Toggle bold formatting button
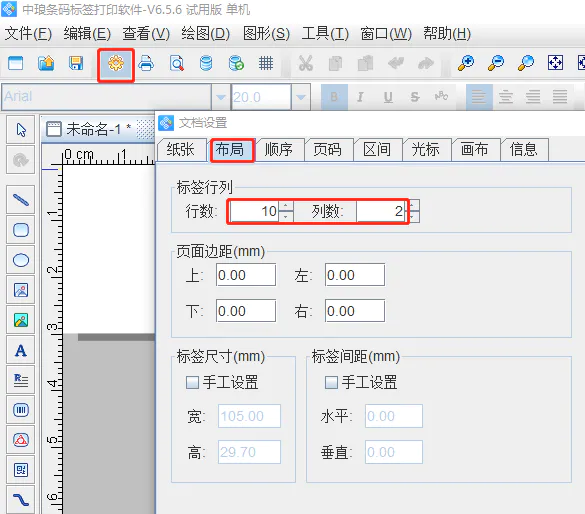The height and width of the screenshot is (514, 585). (x=334, y=97)
